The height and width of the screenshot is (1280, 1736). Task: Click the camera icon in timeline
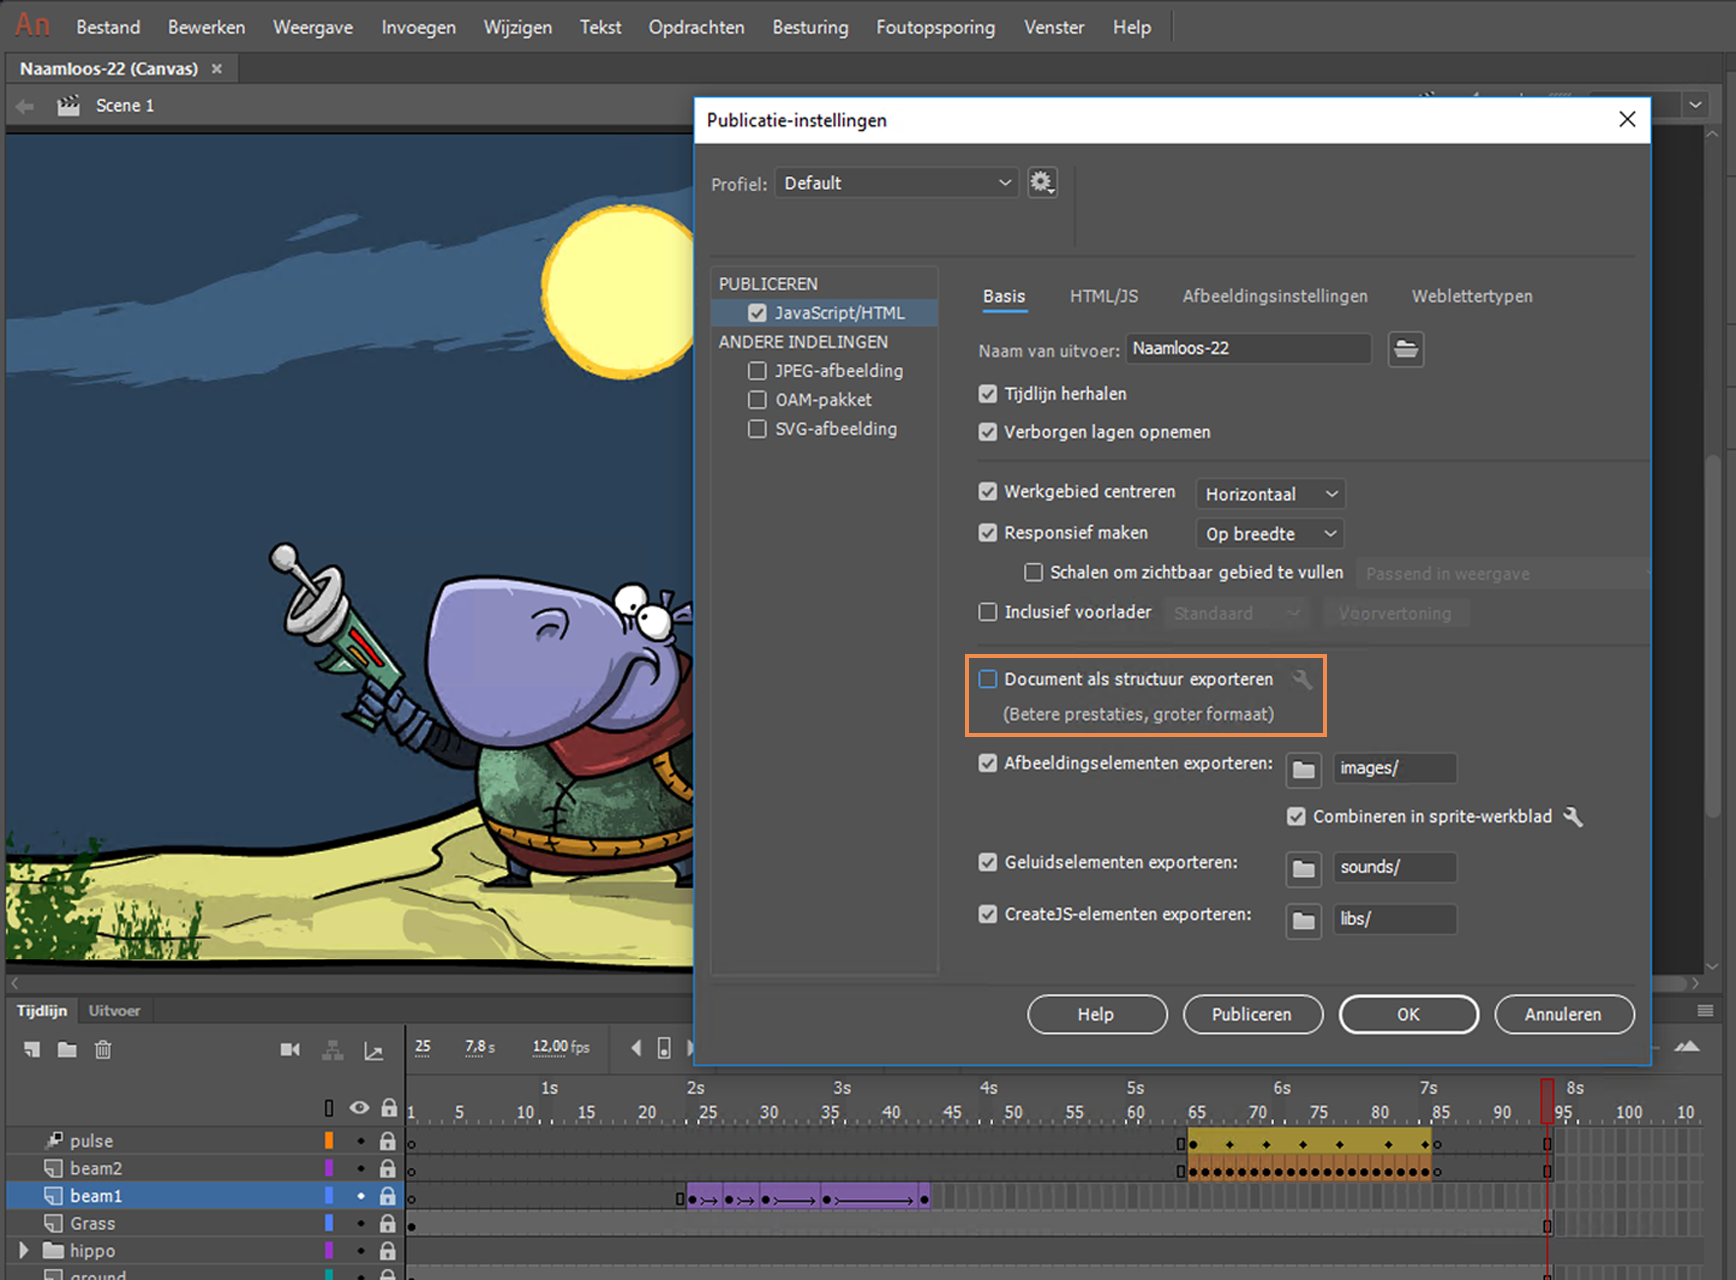[290, 1049]
